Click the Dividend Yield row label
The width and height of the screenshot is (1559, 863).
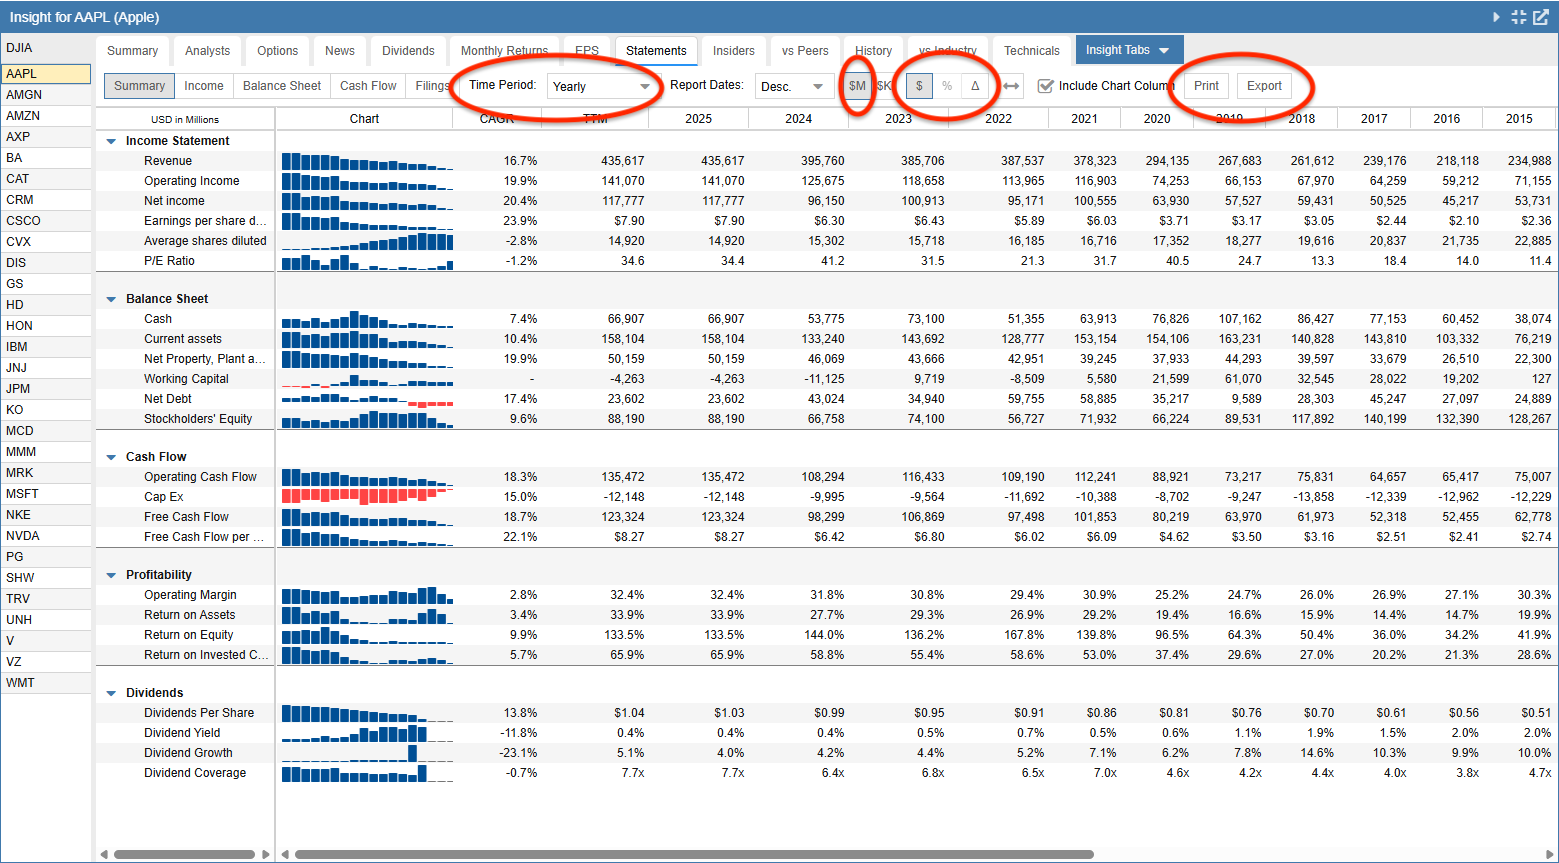click(x=182, y=733)
